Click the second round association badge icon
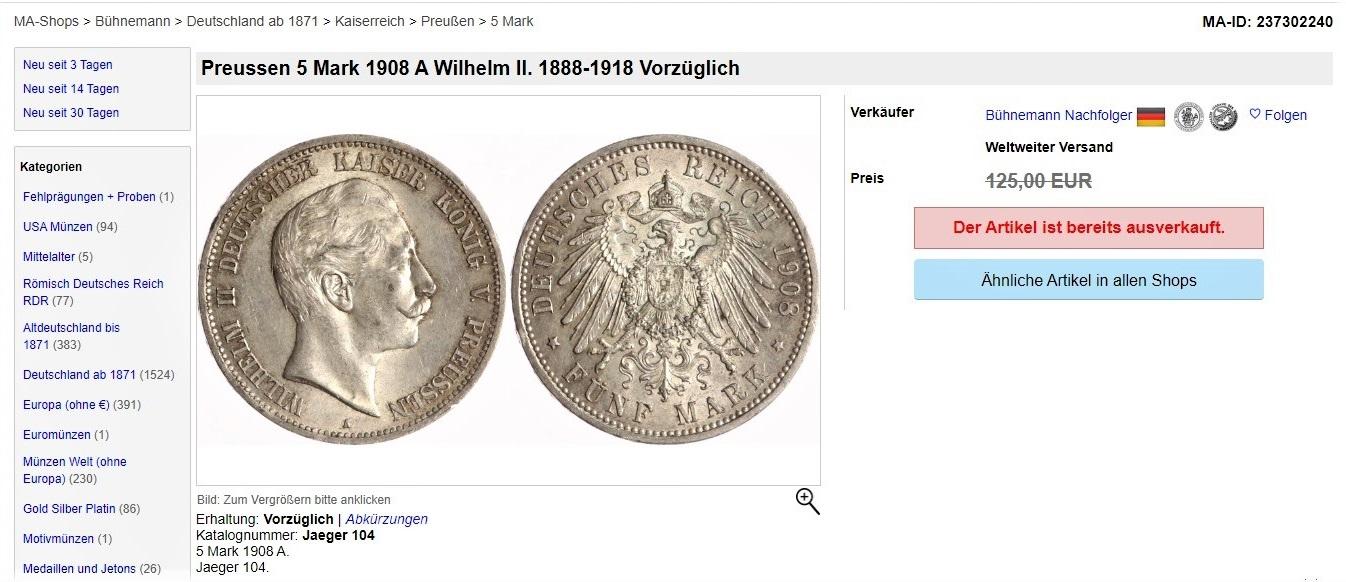 (x=1224, y=116)
